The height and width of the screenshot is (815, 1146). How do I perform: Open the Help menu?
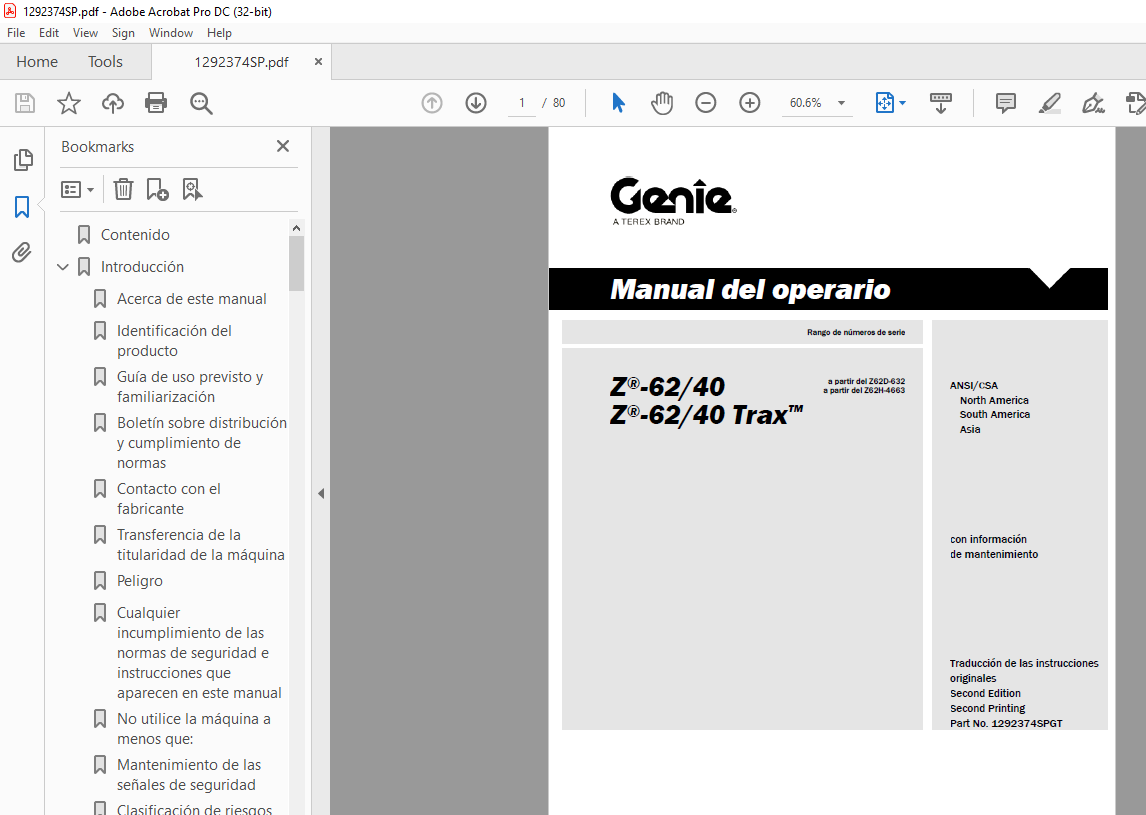click(x=219, y=33)
